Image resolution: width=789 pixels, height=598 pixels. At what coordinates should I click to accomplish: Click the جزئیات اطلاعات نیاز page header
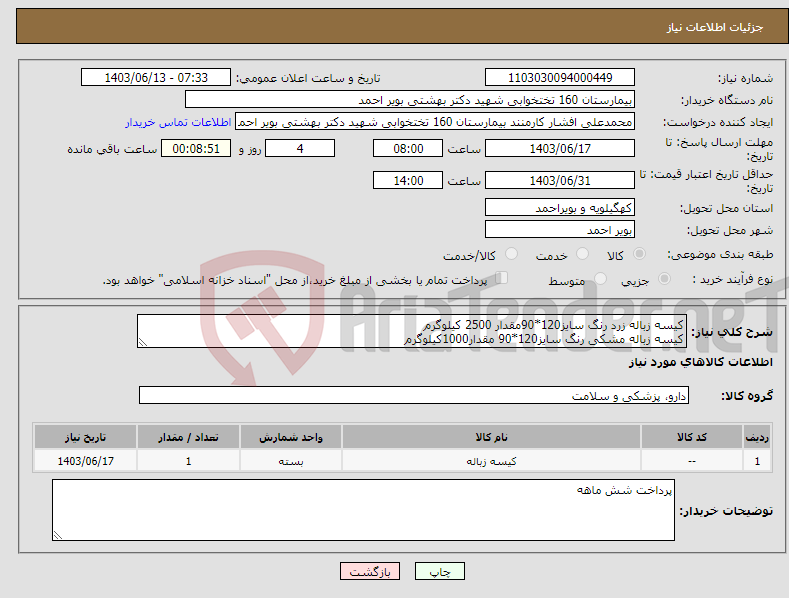tap(715, 27)
